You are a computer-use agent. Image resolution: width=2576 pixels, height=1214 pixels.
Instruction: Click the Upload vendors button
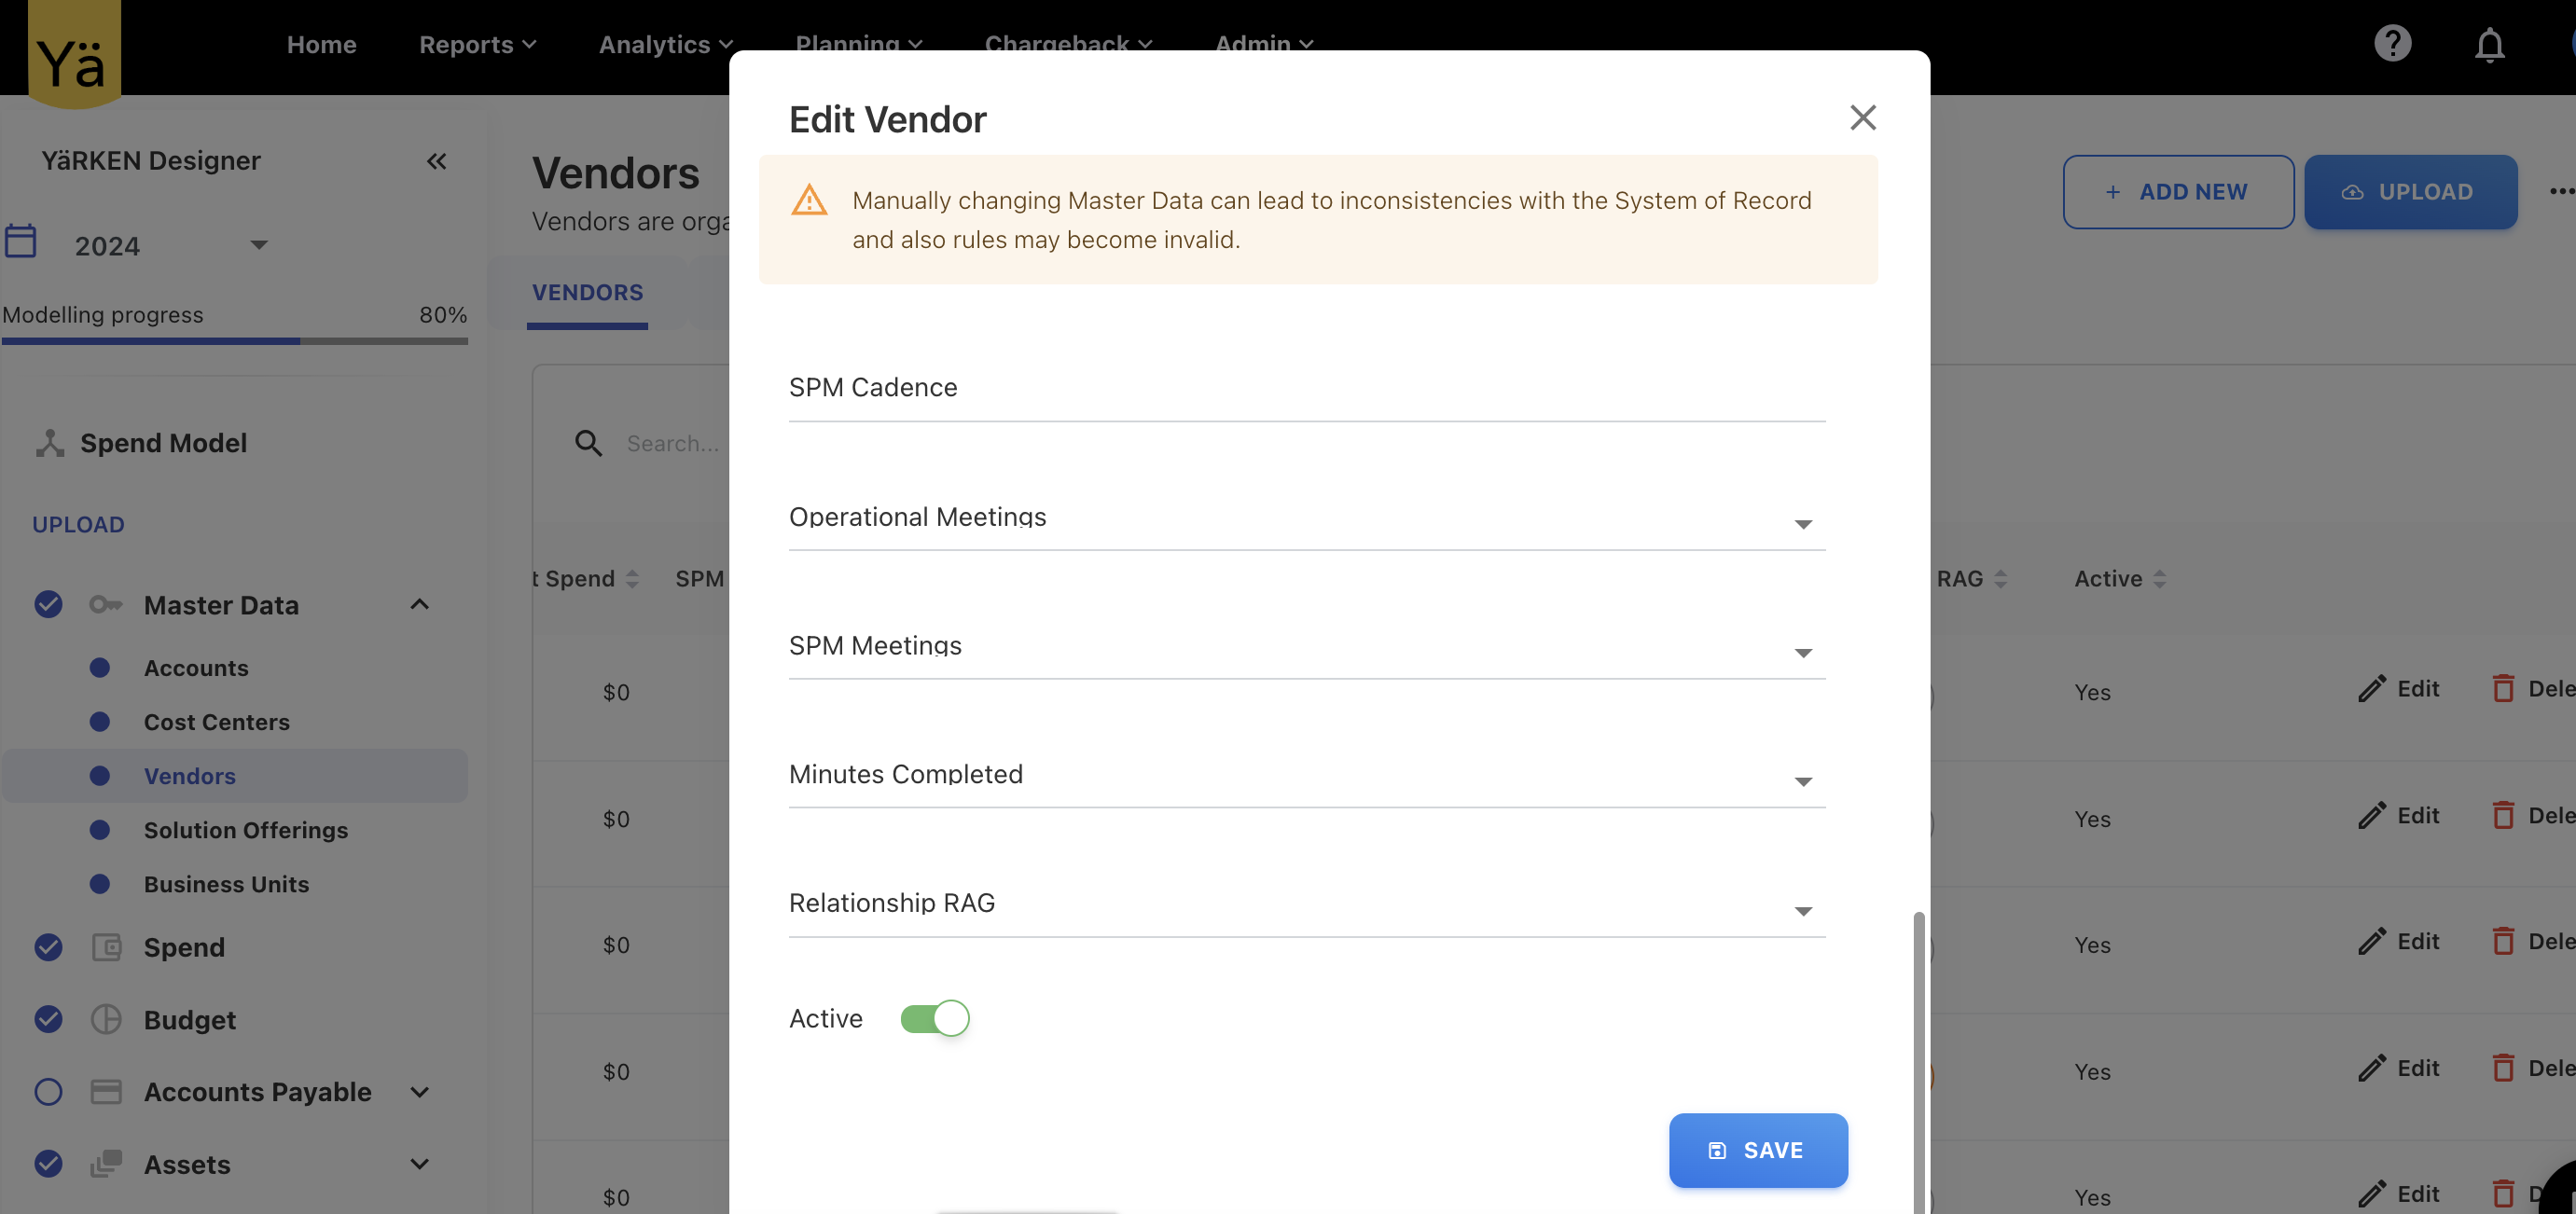2410,192
